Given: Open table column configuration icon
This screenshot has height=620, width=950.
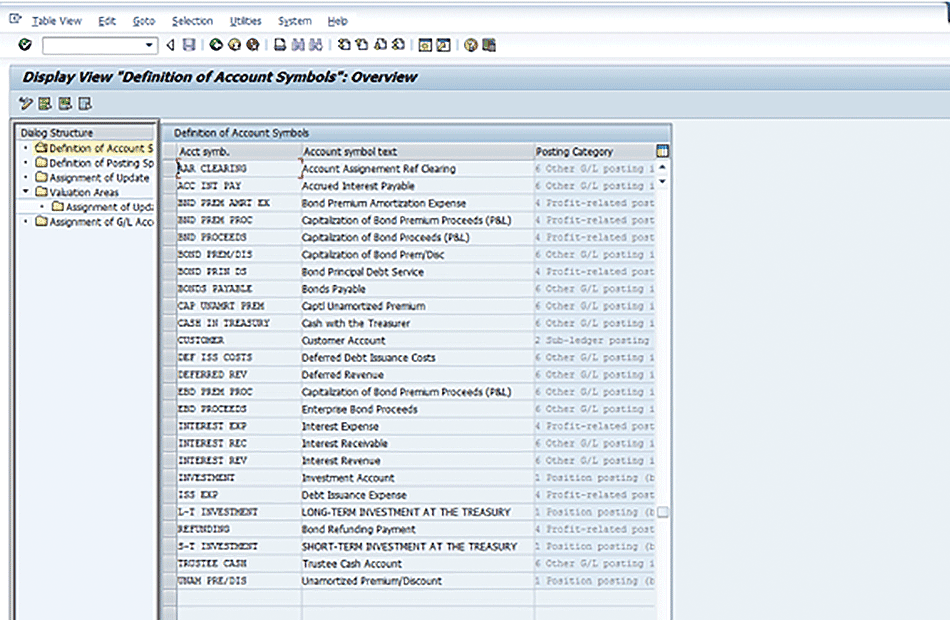Looking at the screenshot, I should point(662,151).
